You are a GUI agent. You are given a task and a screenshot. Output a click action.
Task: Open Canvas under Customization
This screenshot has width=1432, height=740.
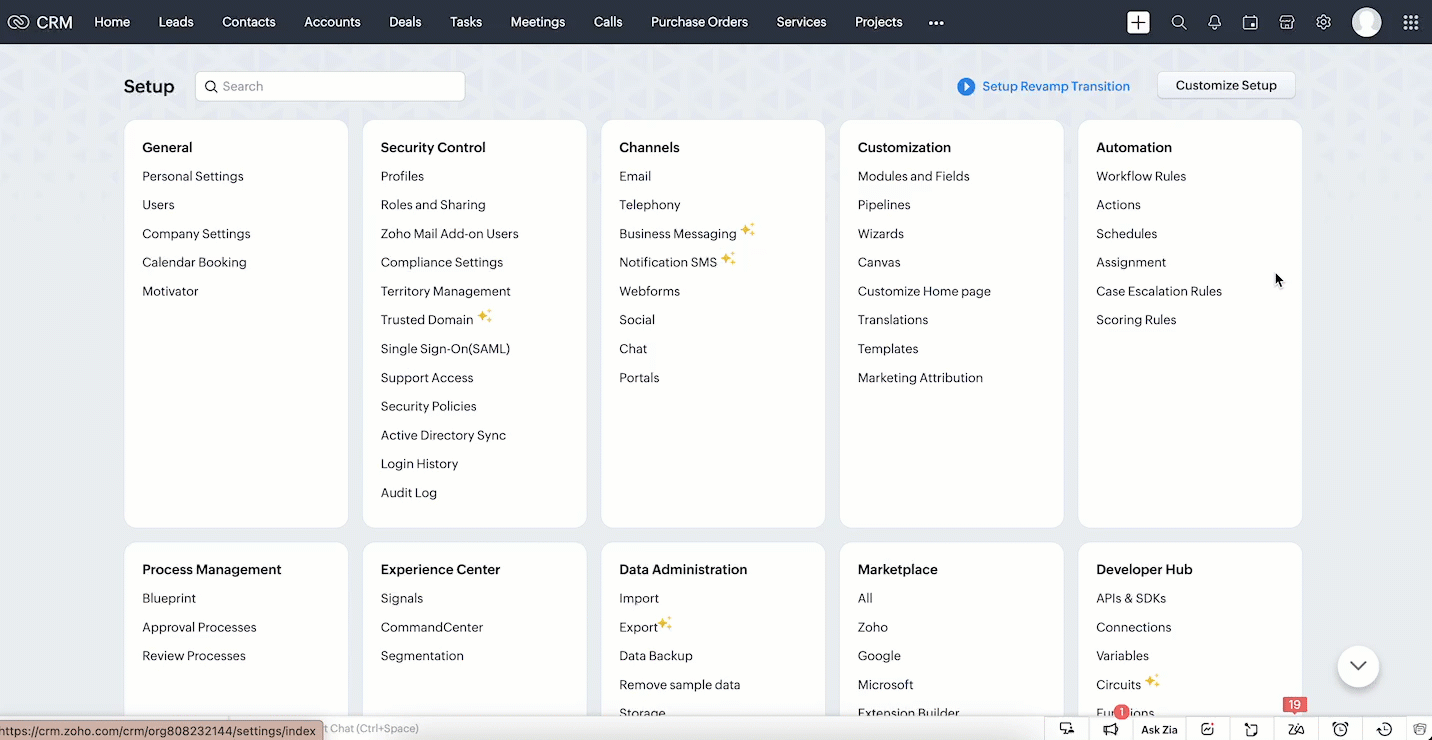pyautogui.click(x=879, y=262)
